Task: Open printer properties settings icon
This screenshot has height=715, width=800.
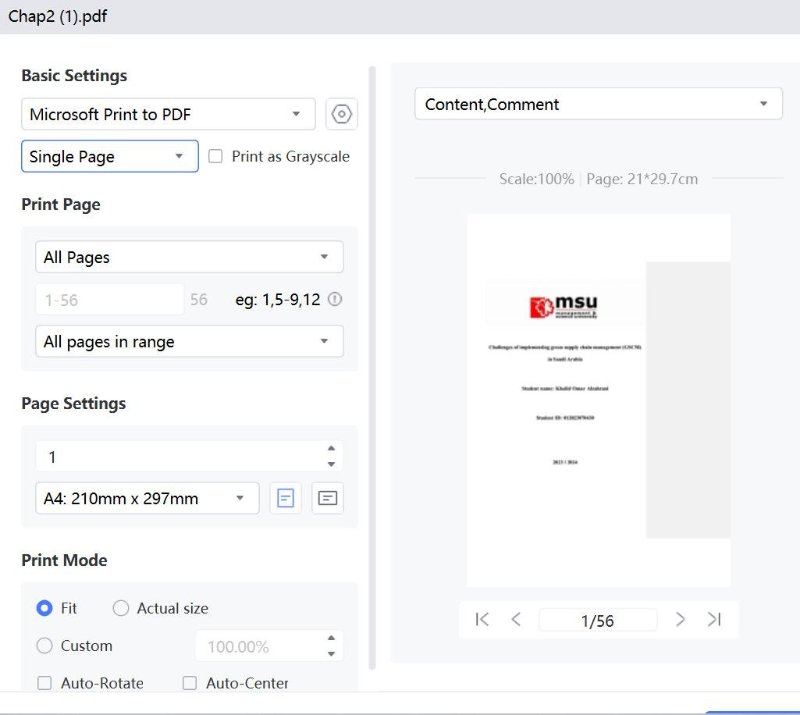Action: point(342,115)
